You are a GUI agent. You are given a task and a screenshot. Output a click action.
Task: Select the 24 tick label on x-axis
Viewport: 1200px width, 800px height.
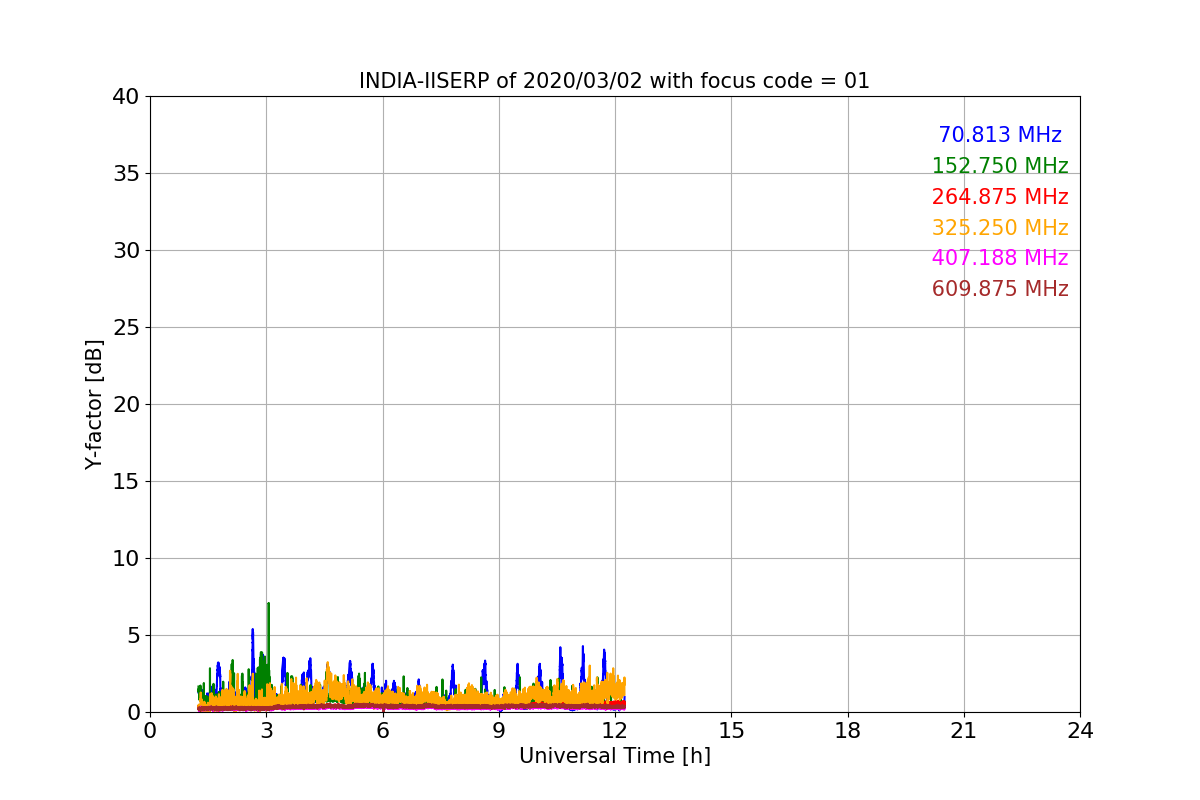tap(1079, 731)
